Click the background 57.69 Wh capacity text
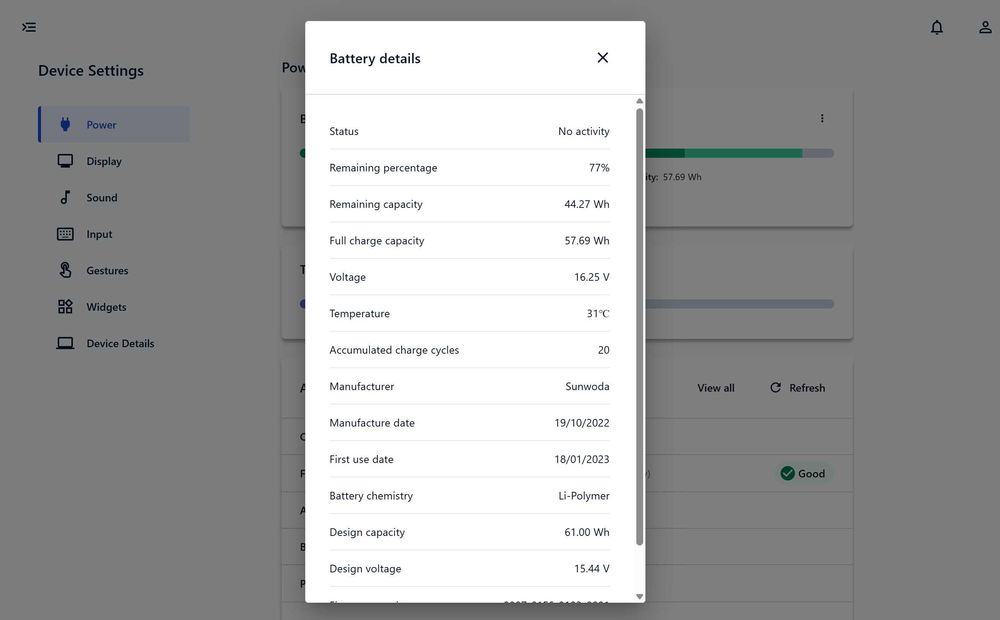Viewport: 1000px width, 620px height. [682, 177]
